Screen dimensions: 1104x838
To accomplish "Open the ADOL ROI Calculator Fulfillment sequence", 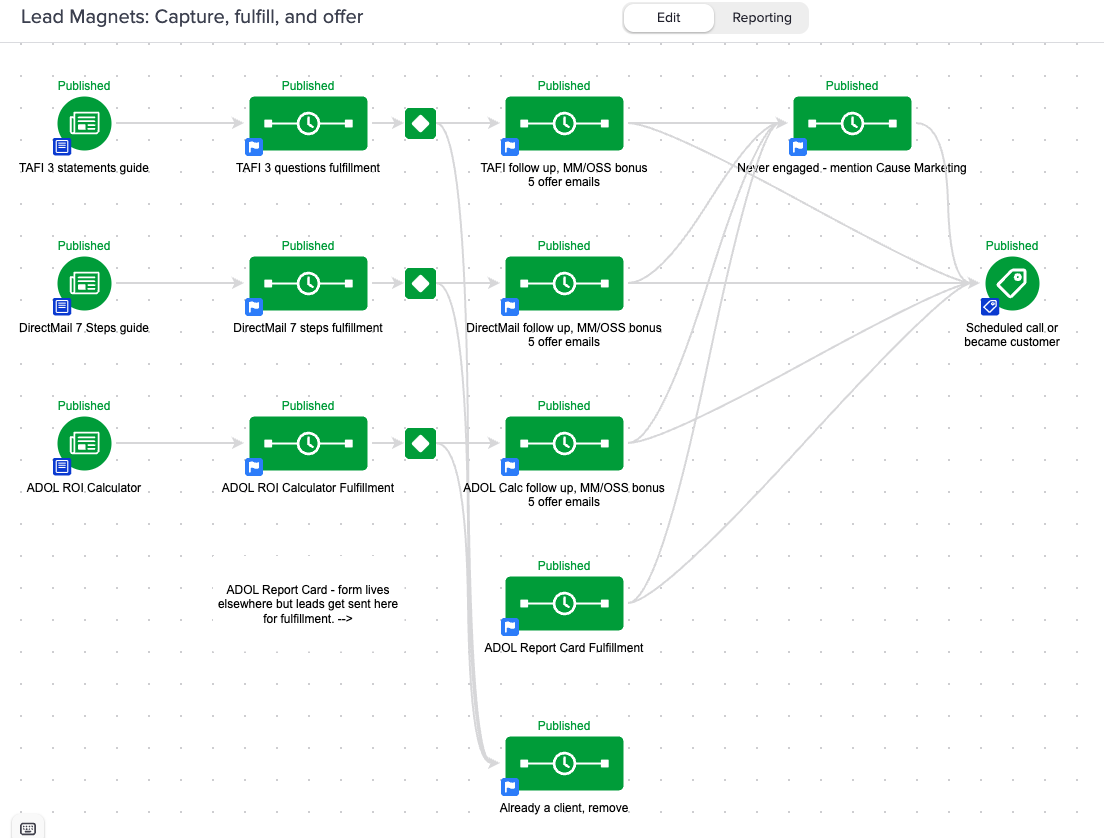I will (308, 443).
